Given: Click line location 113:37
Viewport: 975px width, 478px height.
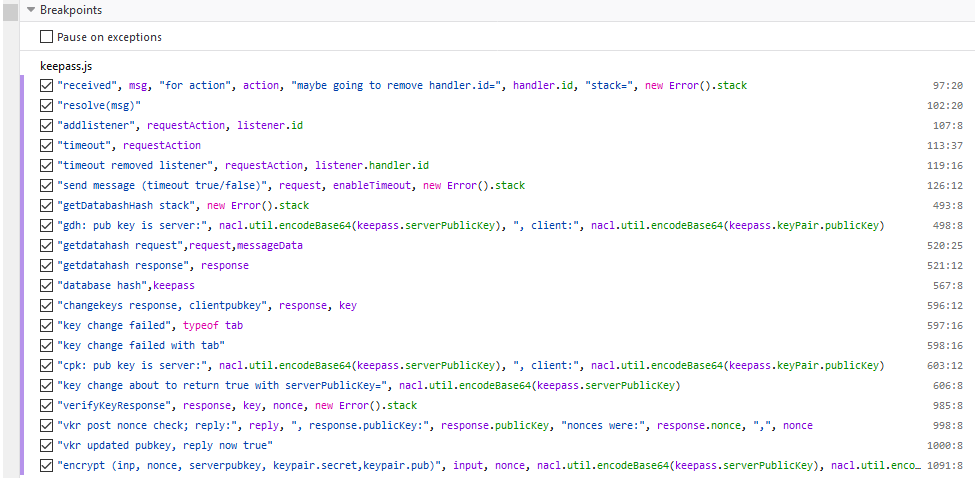Looking at the screenshot, I should (945, 145).
